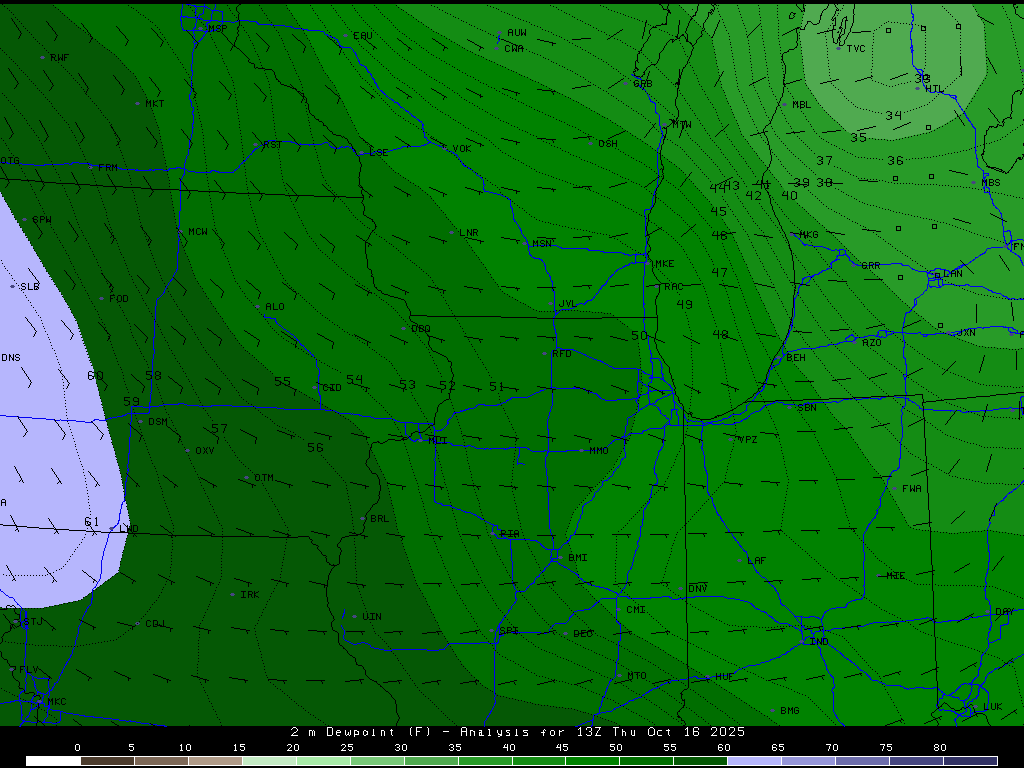Click the HUF station label
This screenshot has width=1024, height=768.
click(724, 677)
